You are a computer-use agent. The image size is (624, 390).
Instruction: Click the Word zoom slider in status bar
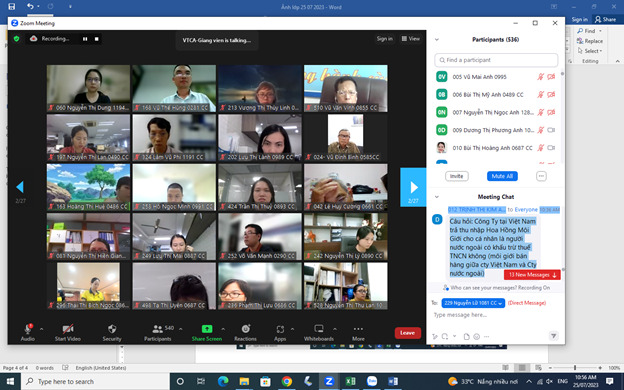tap(575, 368)
